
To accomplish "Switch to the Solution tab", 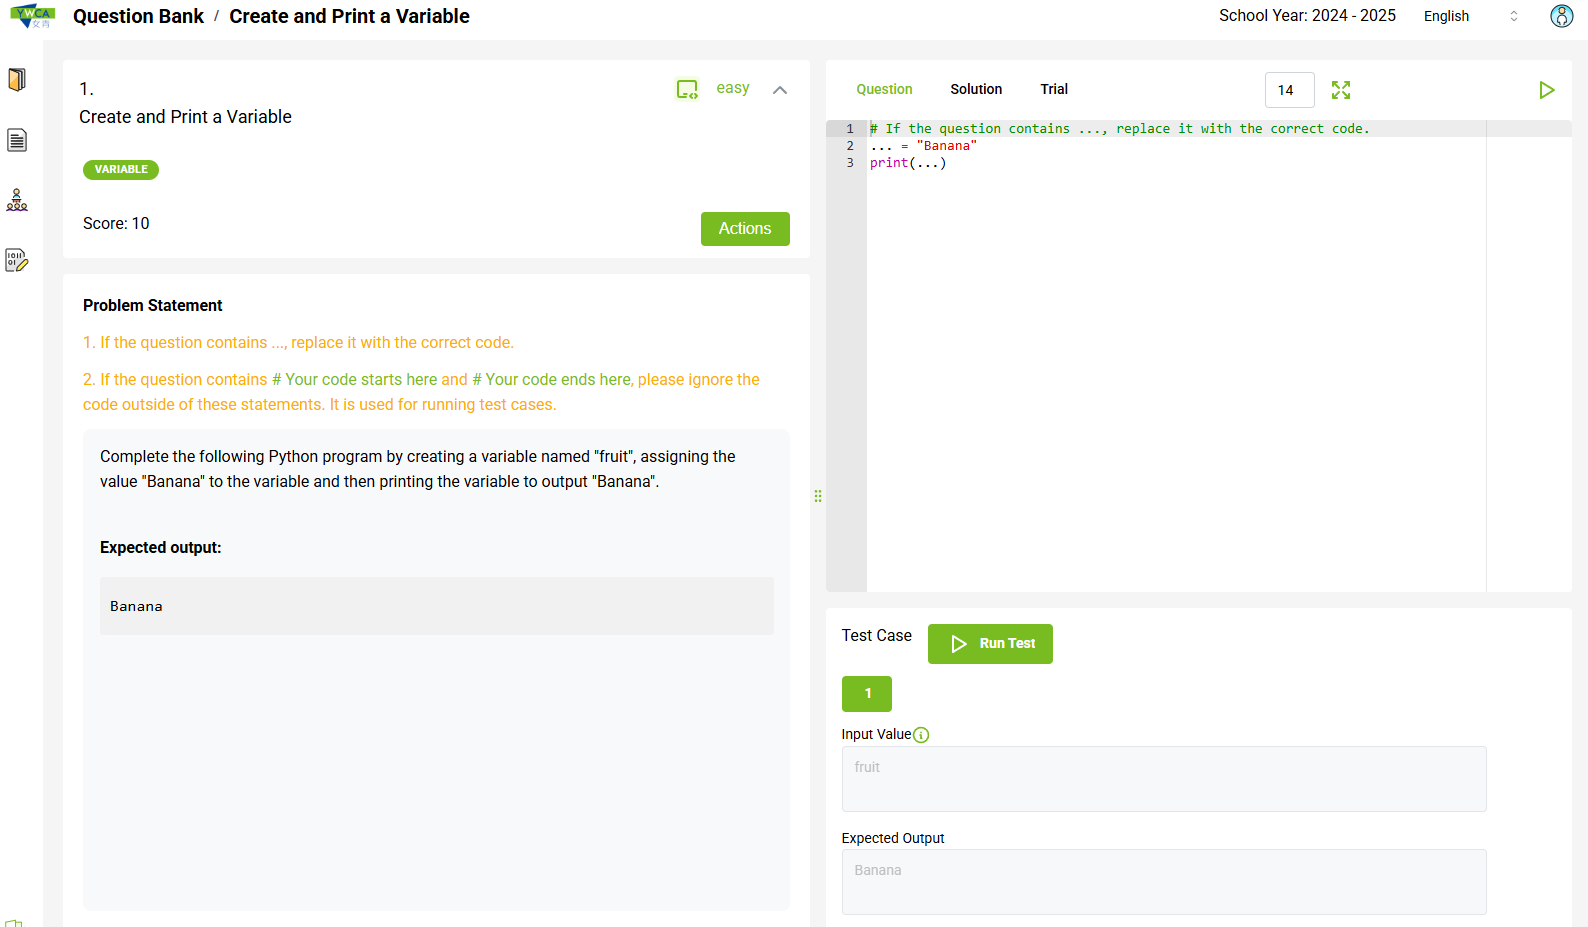I will (x=976, y=89).
